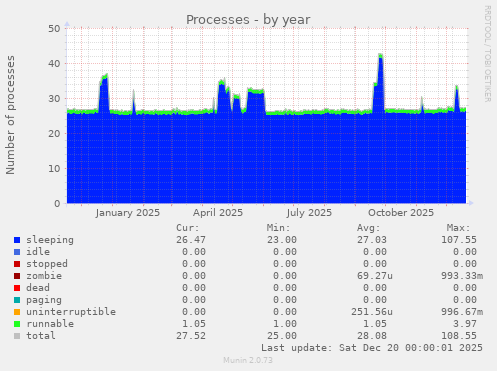
Task: Click the 'dead' legend label
Action: [x=38, y=288]
